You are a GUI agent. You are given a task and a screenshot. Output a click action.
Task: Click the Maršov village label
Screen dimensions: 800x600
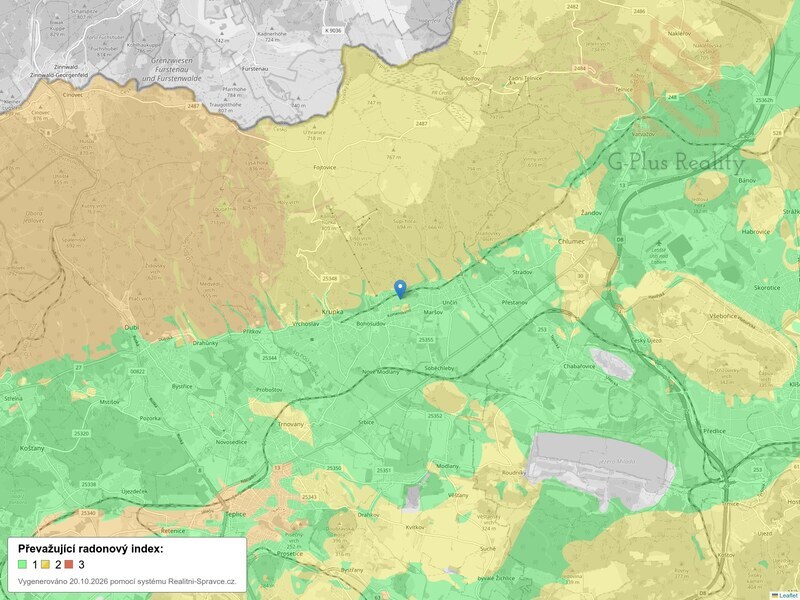point(434,312)
